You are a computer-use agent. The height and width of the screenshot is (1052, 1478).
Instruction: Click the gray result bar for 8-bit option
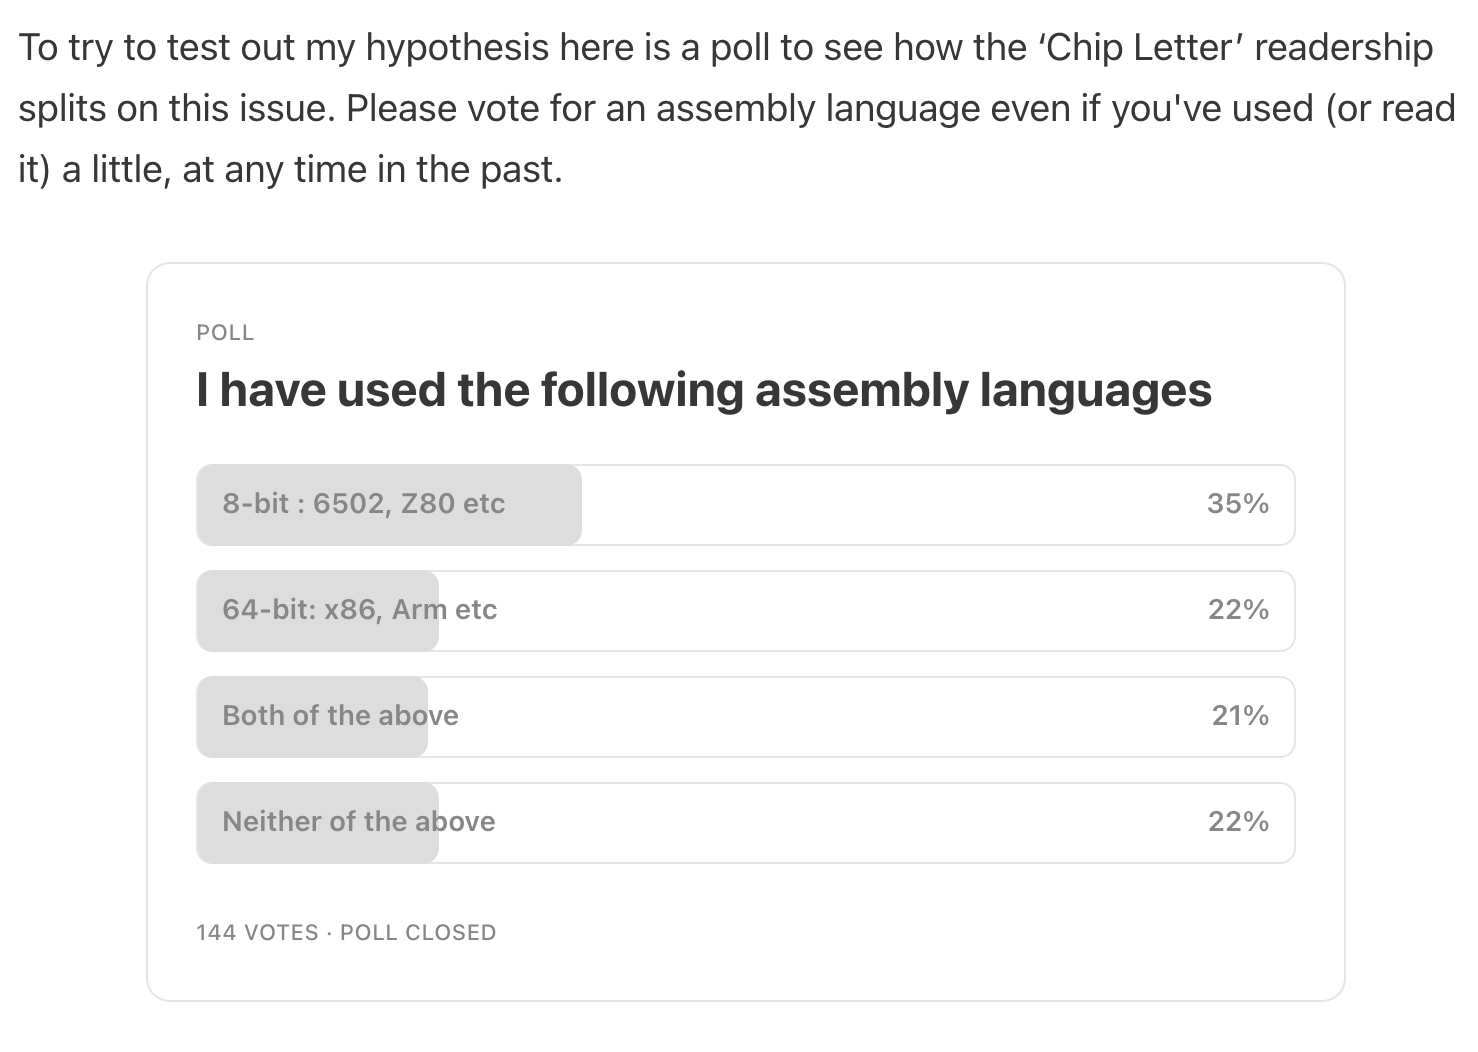(x=389, y=505)
